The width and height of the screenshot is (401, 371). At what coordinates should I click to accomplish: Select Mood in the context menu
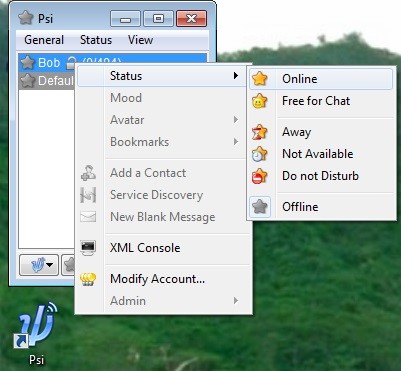coord(163,98)
